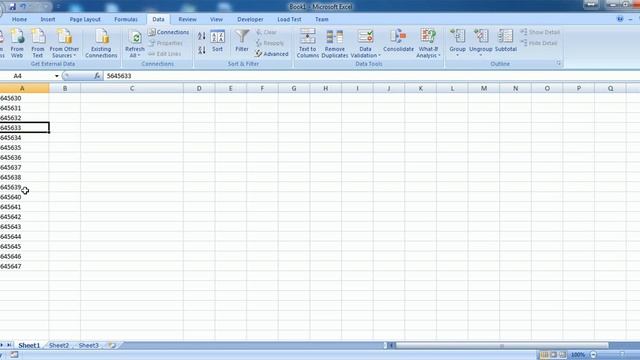Switch to Sheet3 tab
Screen dimensions: 640x360
click(89, 345)
